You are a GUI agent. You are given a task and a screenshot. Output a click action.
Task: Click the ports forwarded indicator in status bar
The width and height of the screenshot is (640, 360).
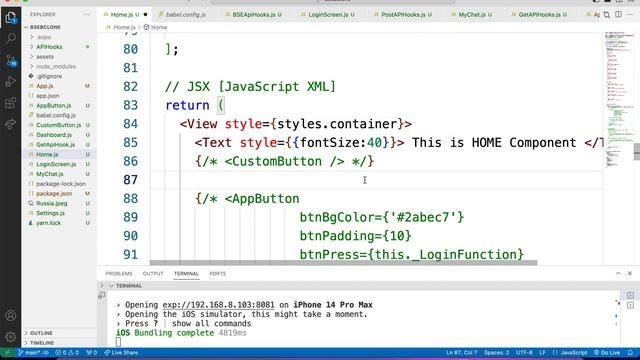[92, 353]
